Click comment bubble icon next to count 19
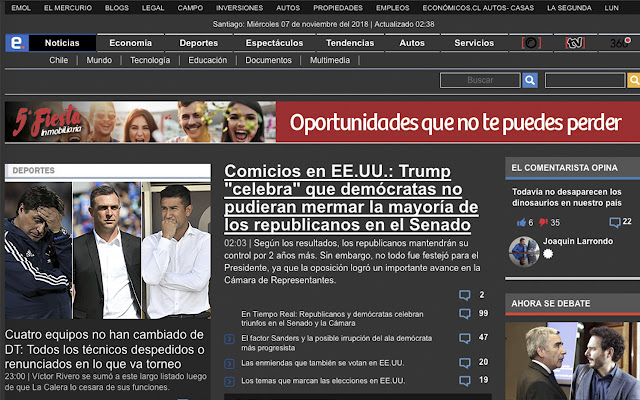640x400 pixels. 464,380
